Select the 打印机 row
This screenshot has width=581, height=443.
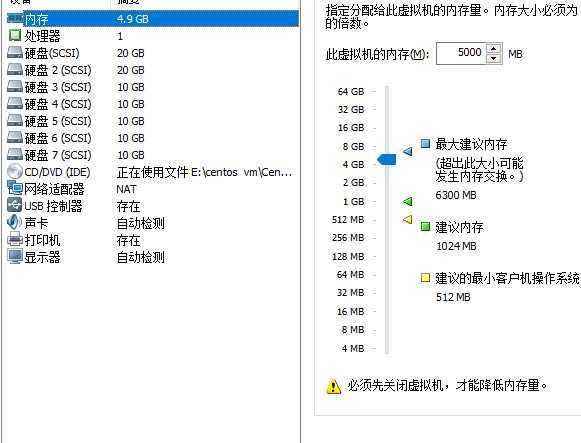coord(153,240)
